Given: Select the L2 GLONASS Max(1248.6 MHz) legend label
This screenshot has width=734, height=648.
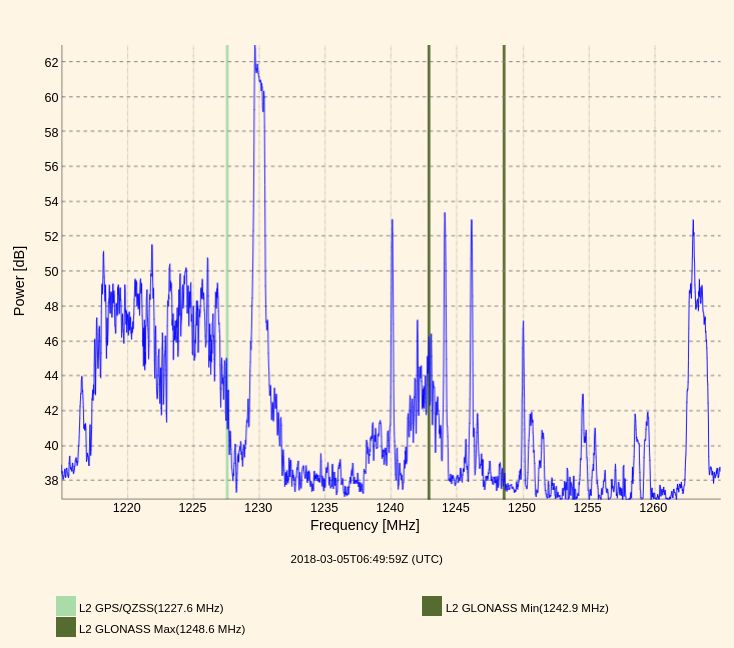Looking at the screenshot, I should point(162,629).
